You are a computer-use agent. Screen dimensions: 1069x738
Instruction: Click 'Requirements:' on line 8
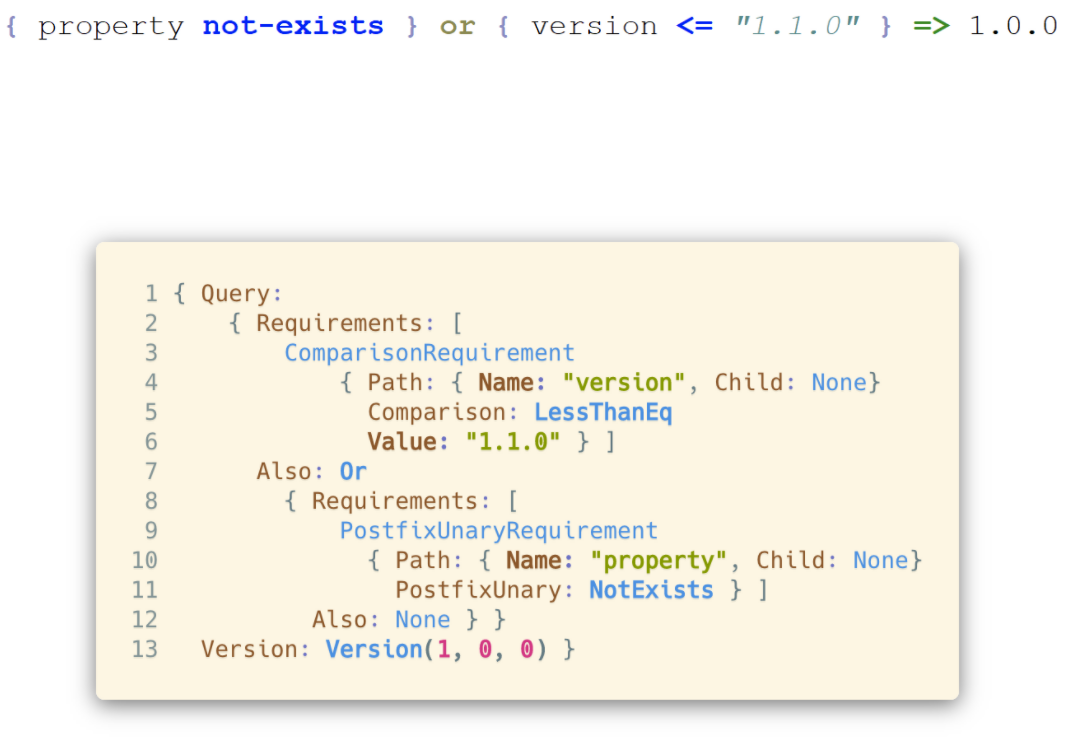coord(401,501)
